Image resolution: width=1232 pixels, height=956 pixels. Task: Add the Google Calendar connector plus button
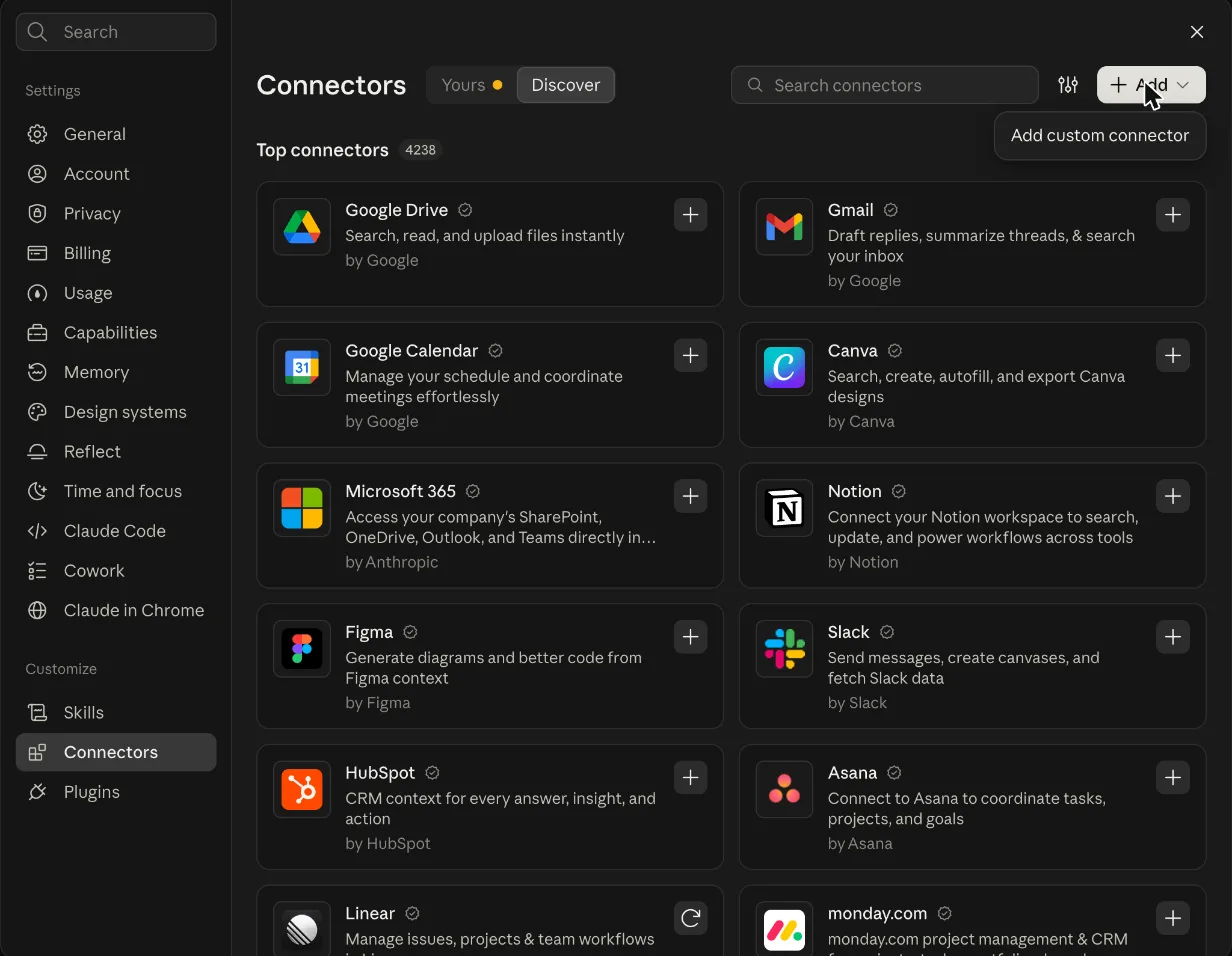690,355
